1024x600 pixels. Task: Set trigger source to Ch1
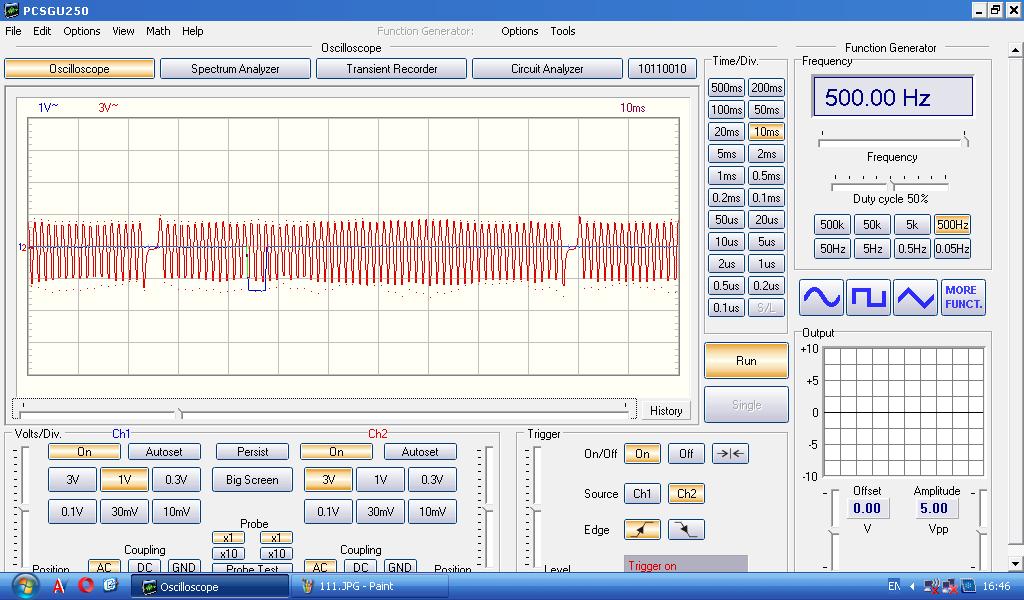[642, 493]
